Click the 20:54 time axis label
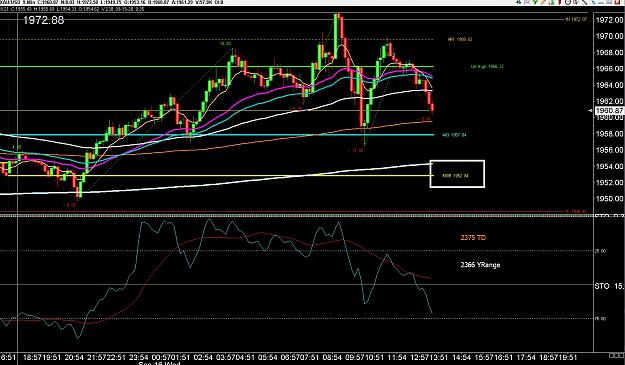Viewport: 625px width, 365px height. (x=74, y=358)
